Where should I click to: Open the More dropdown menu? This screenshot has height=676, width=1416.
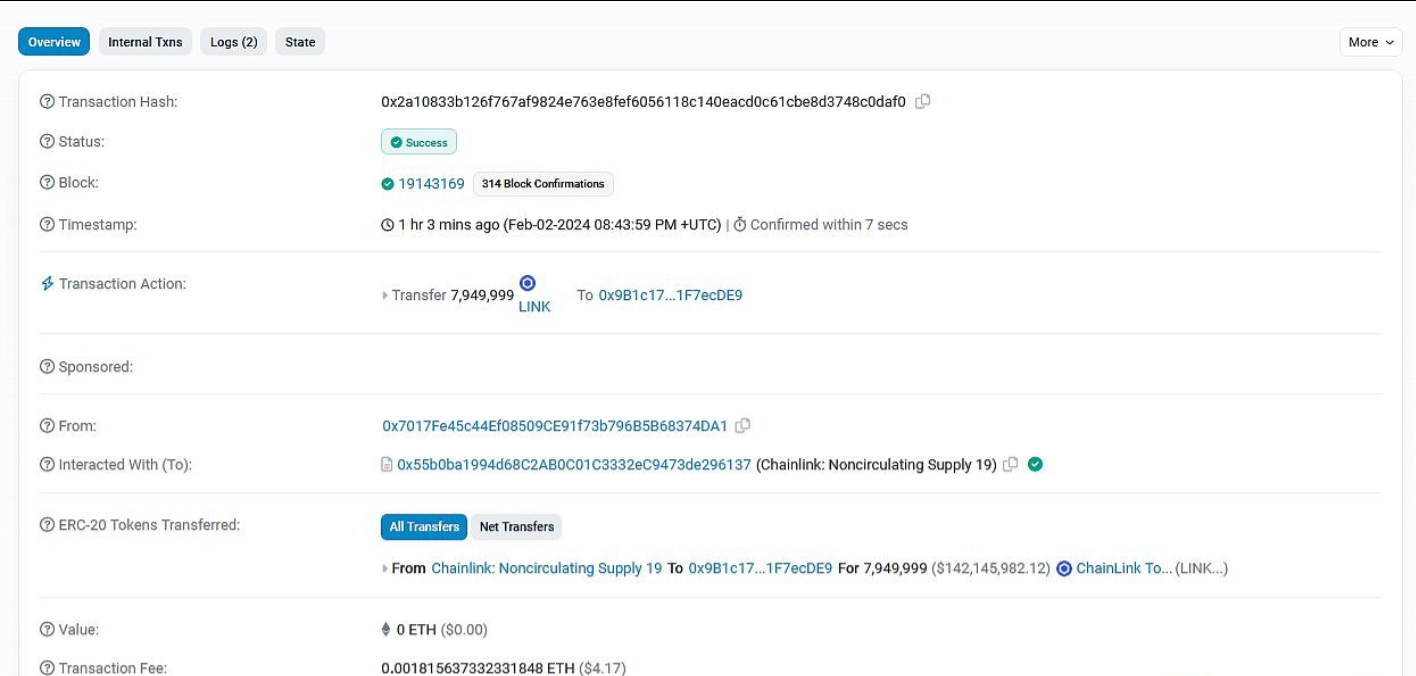click(x=1370, y=42)
